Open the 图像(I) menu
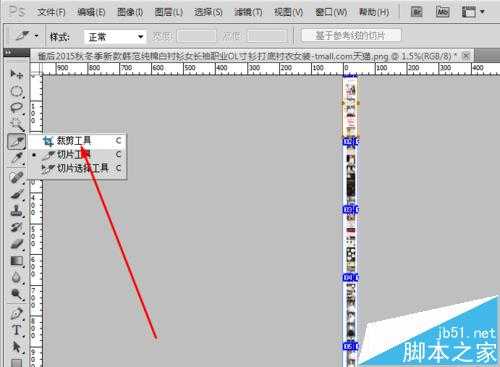Viewport: 500px width, 367px height. [130, 12]
